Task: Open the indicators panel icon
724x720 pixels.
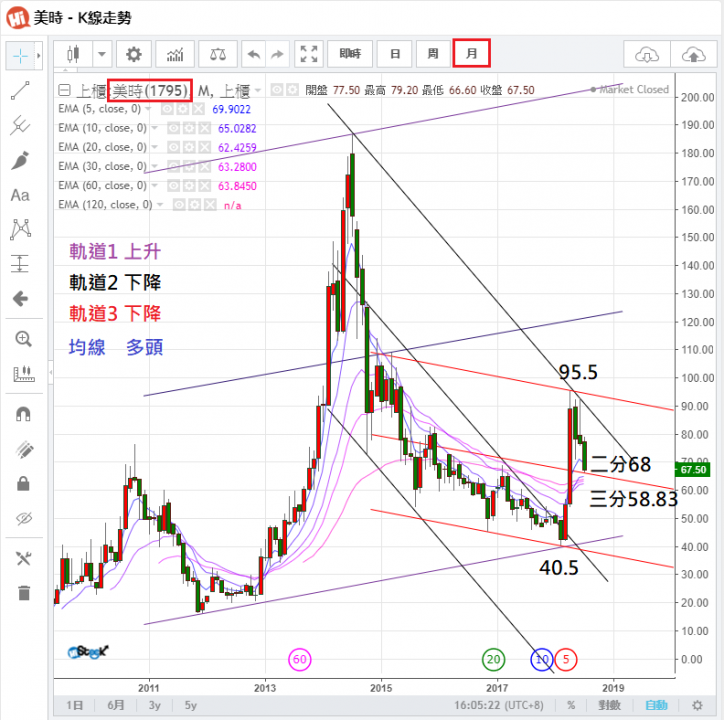Action: pyautogui.click(x=175, y=54)
